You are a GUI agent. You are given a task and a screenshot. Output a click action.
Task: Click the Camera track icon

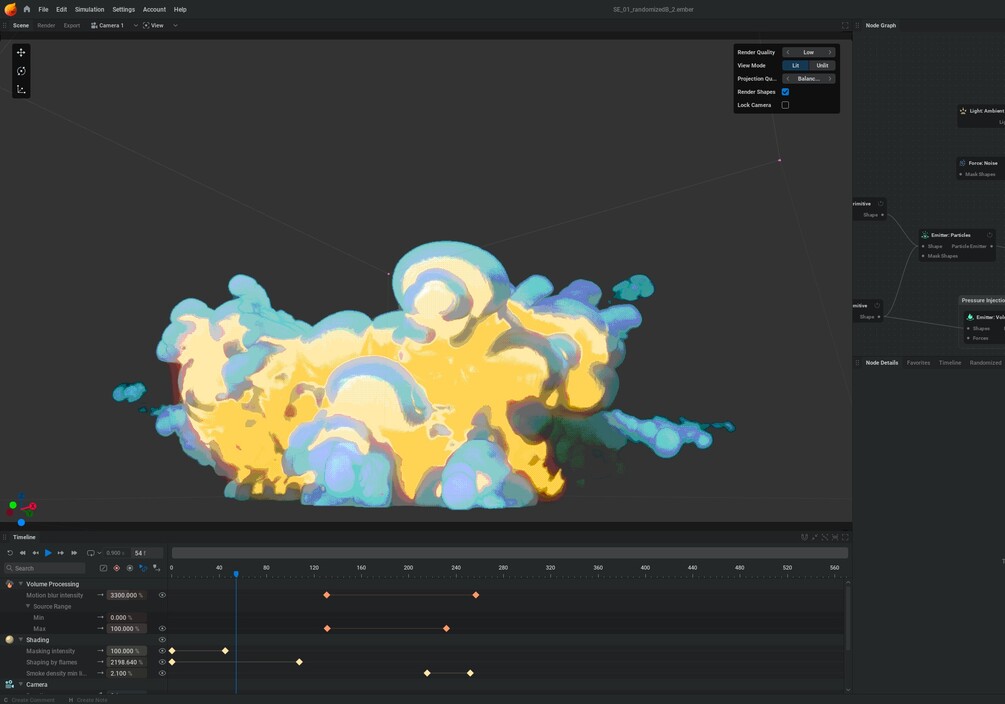point(9,685)
